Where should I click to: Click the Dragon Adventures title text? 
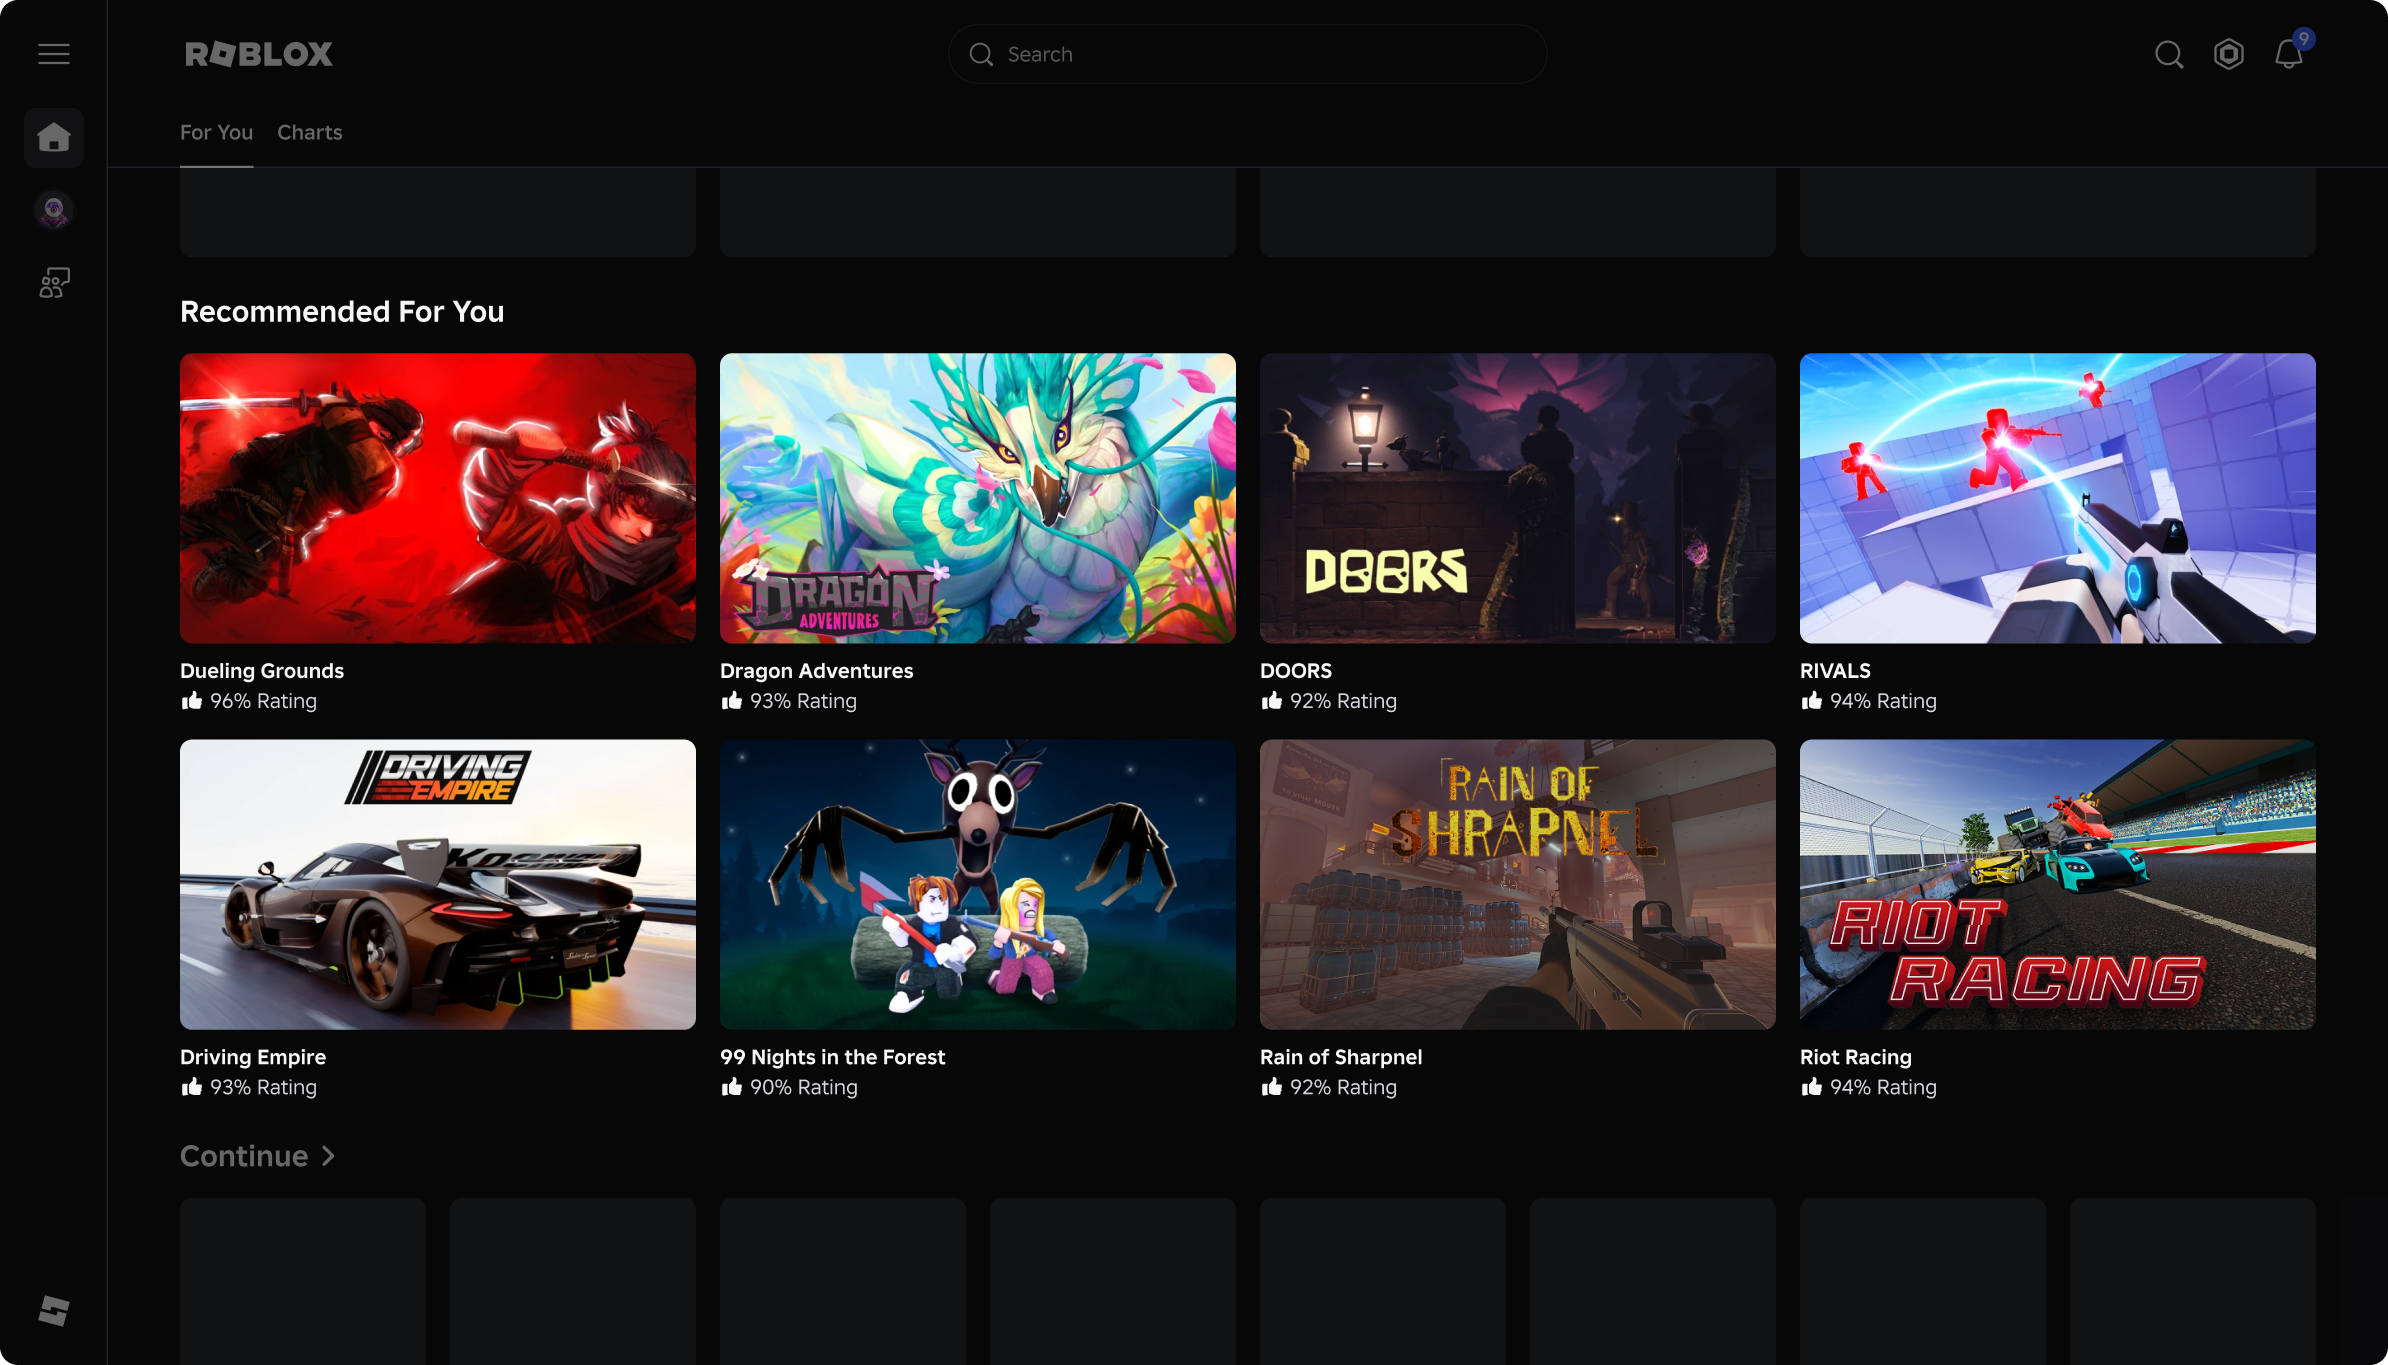[x=817, y=671]
